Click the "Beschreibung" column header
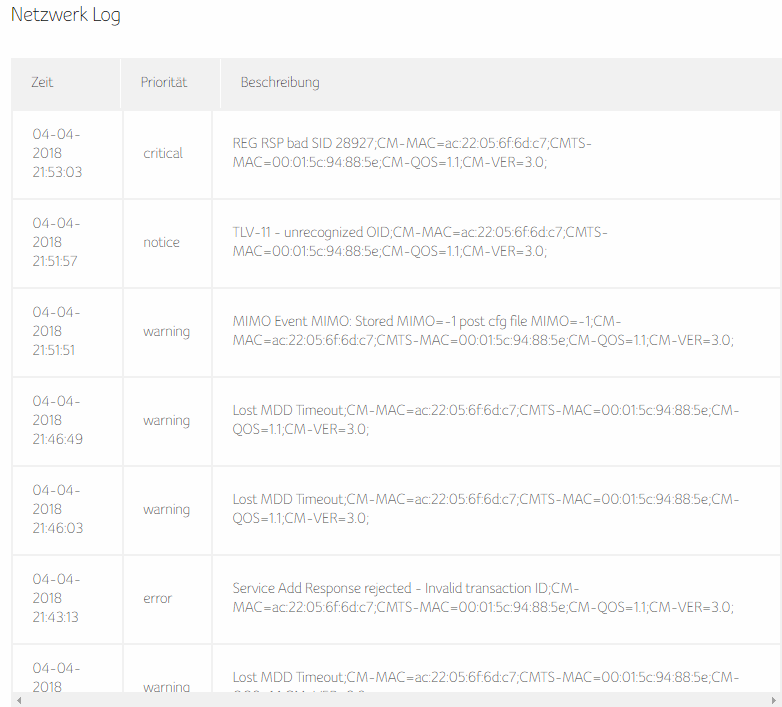 coord(280,83)
